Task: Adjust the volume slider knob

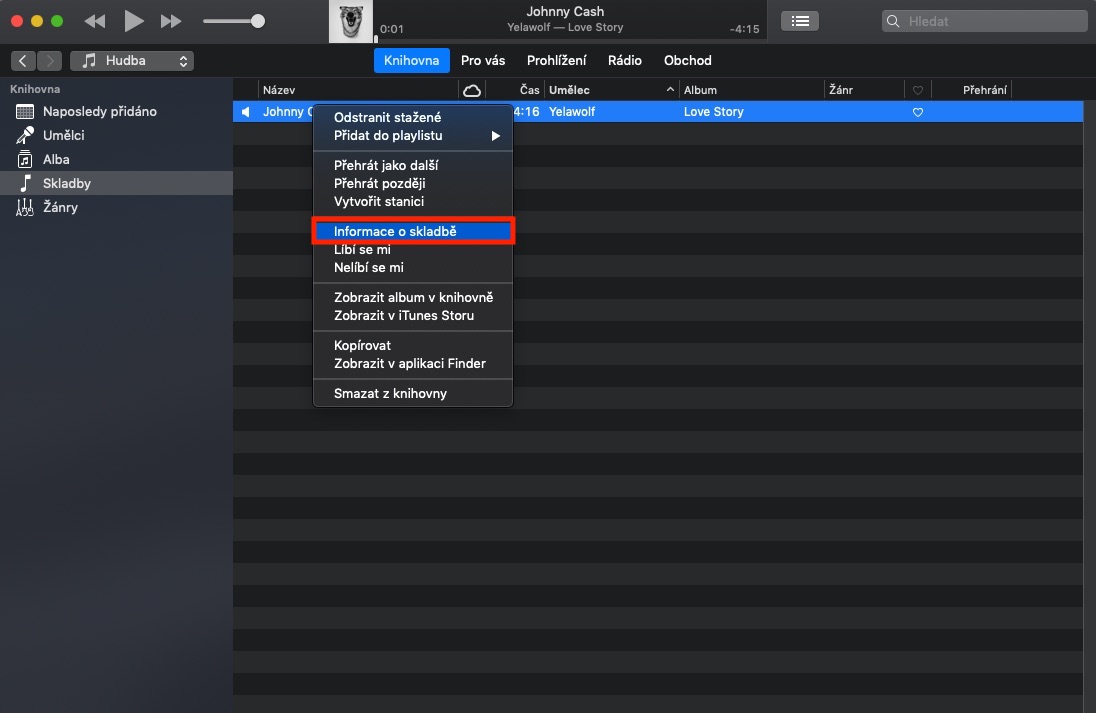Action: click(258, 21)
